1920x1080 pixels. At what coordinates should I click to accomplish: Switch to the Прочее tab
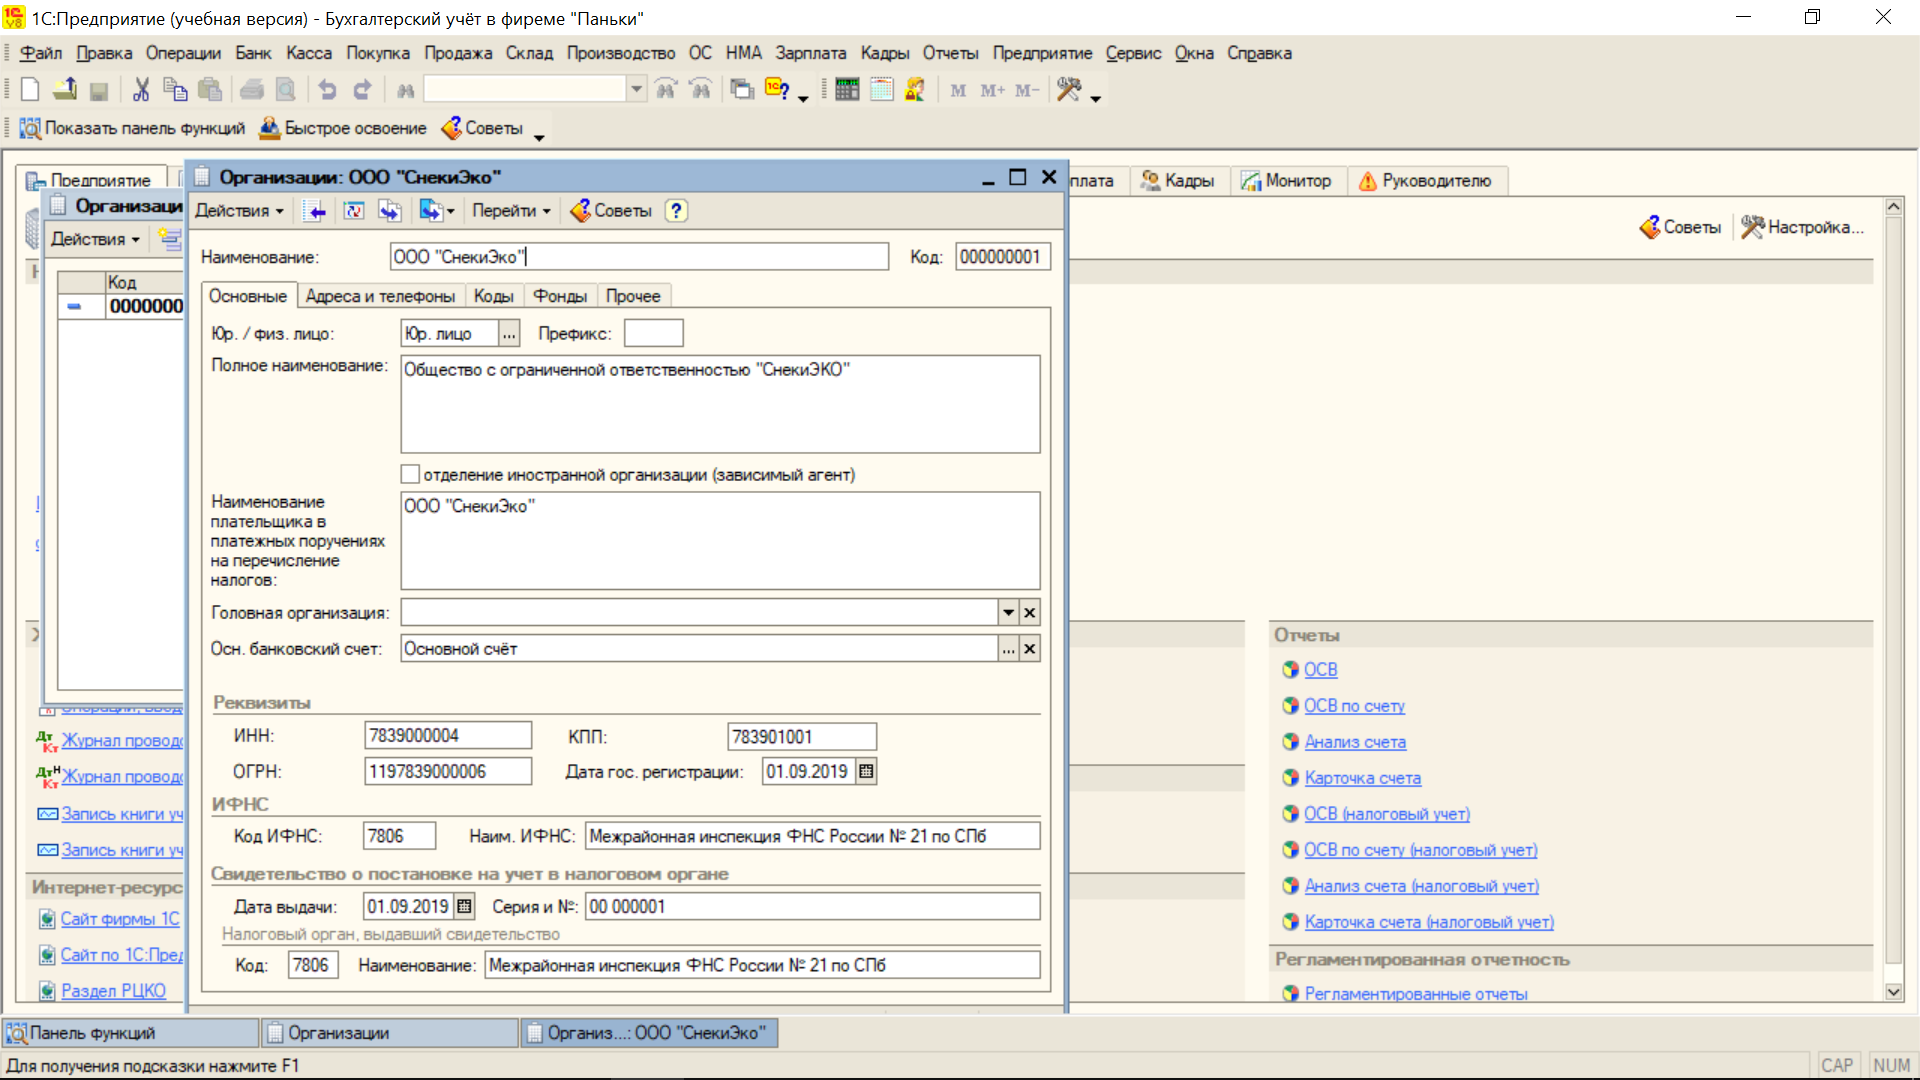[x=633, y=296]
